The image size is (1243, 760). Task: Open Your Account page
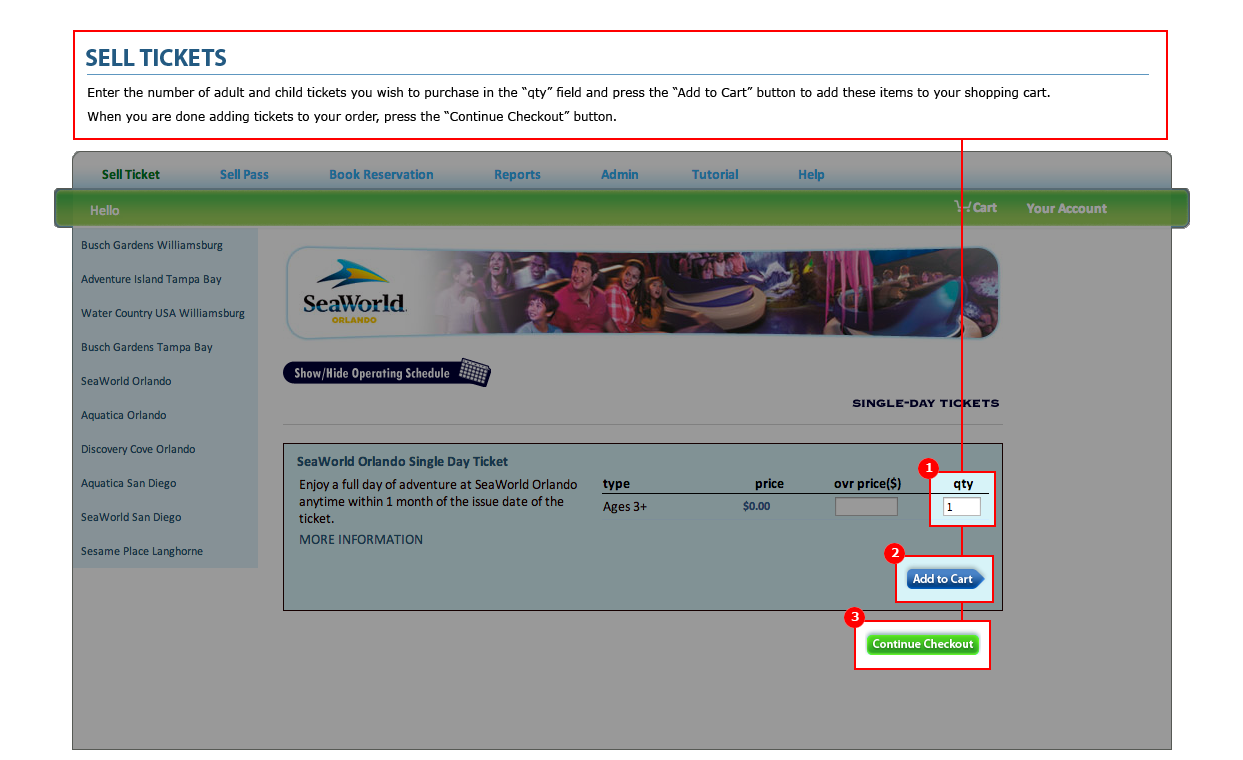pos(1066,208)
